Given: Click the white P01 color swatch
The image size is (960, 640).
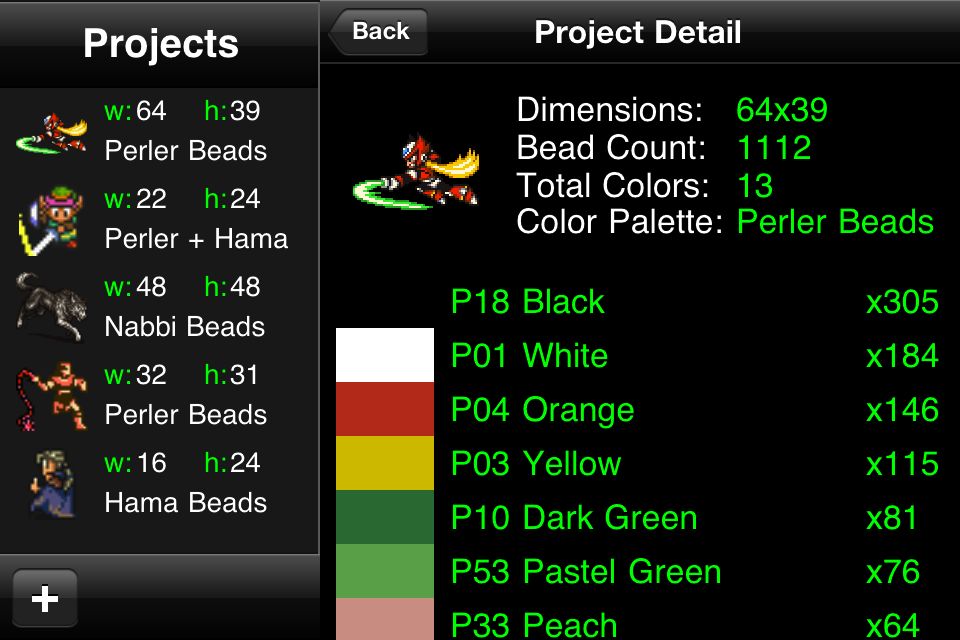Looking at the screenshot, I should [384, 355].
